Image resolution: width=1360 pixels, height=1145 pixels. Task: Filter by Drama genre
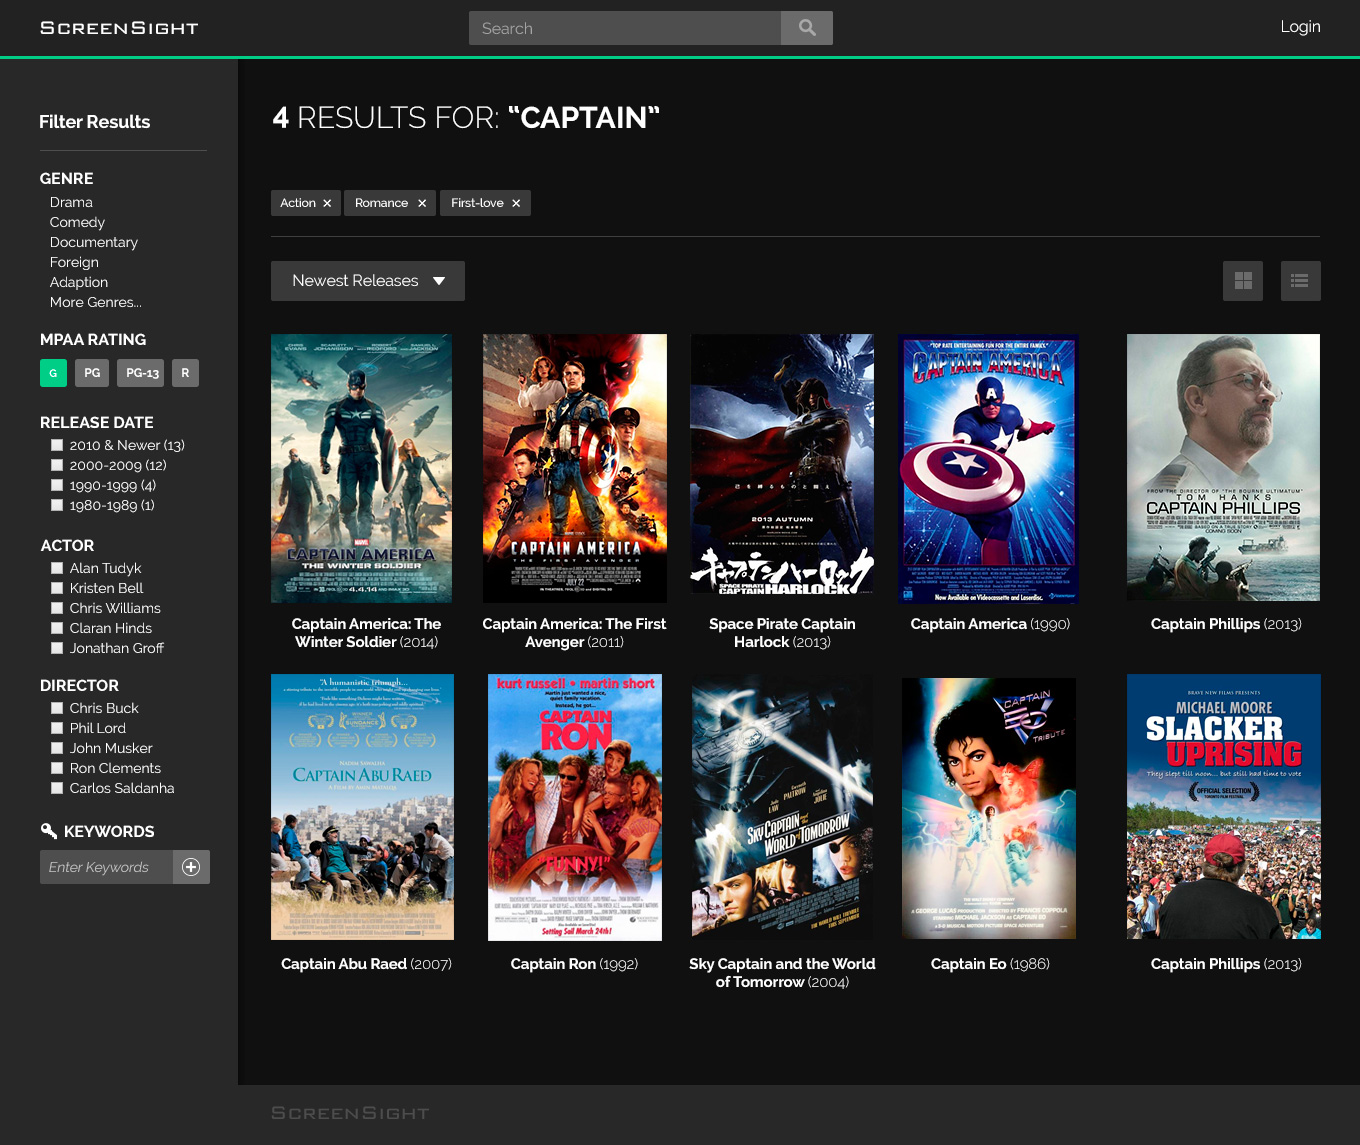71,202
